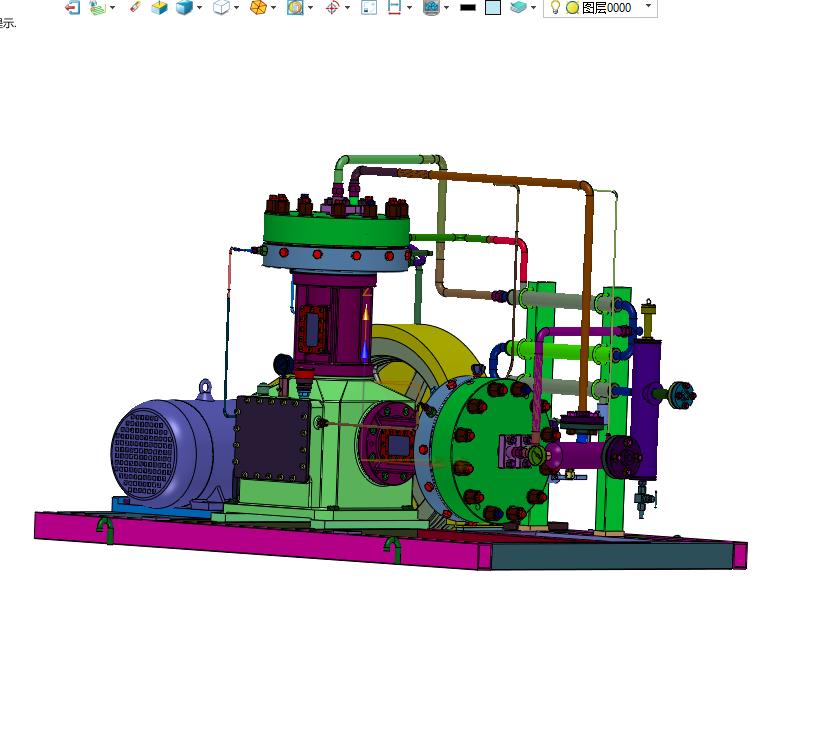
Task: Click the light blue color swatch
Action: pyautogui.click(x=493, y=7)
